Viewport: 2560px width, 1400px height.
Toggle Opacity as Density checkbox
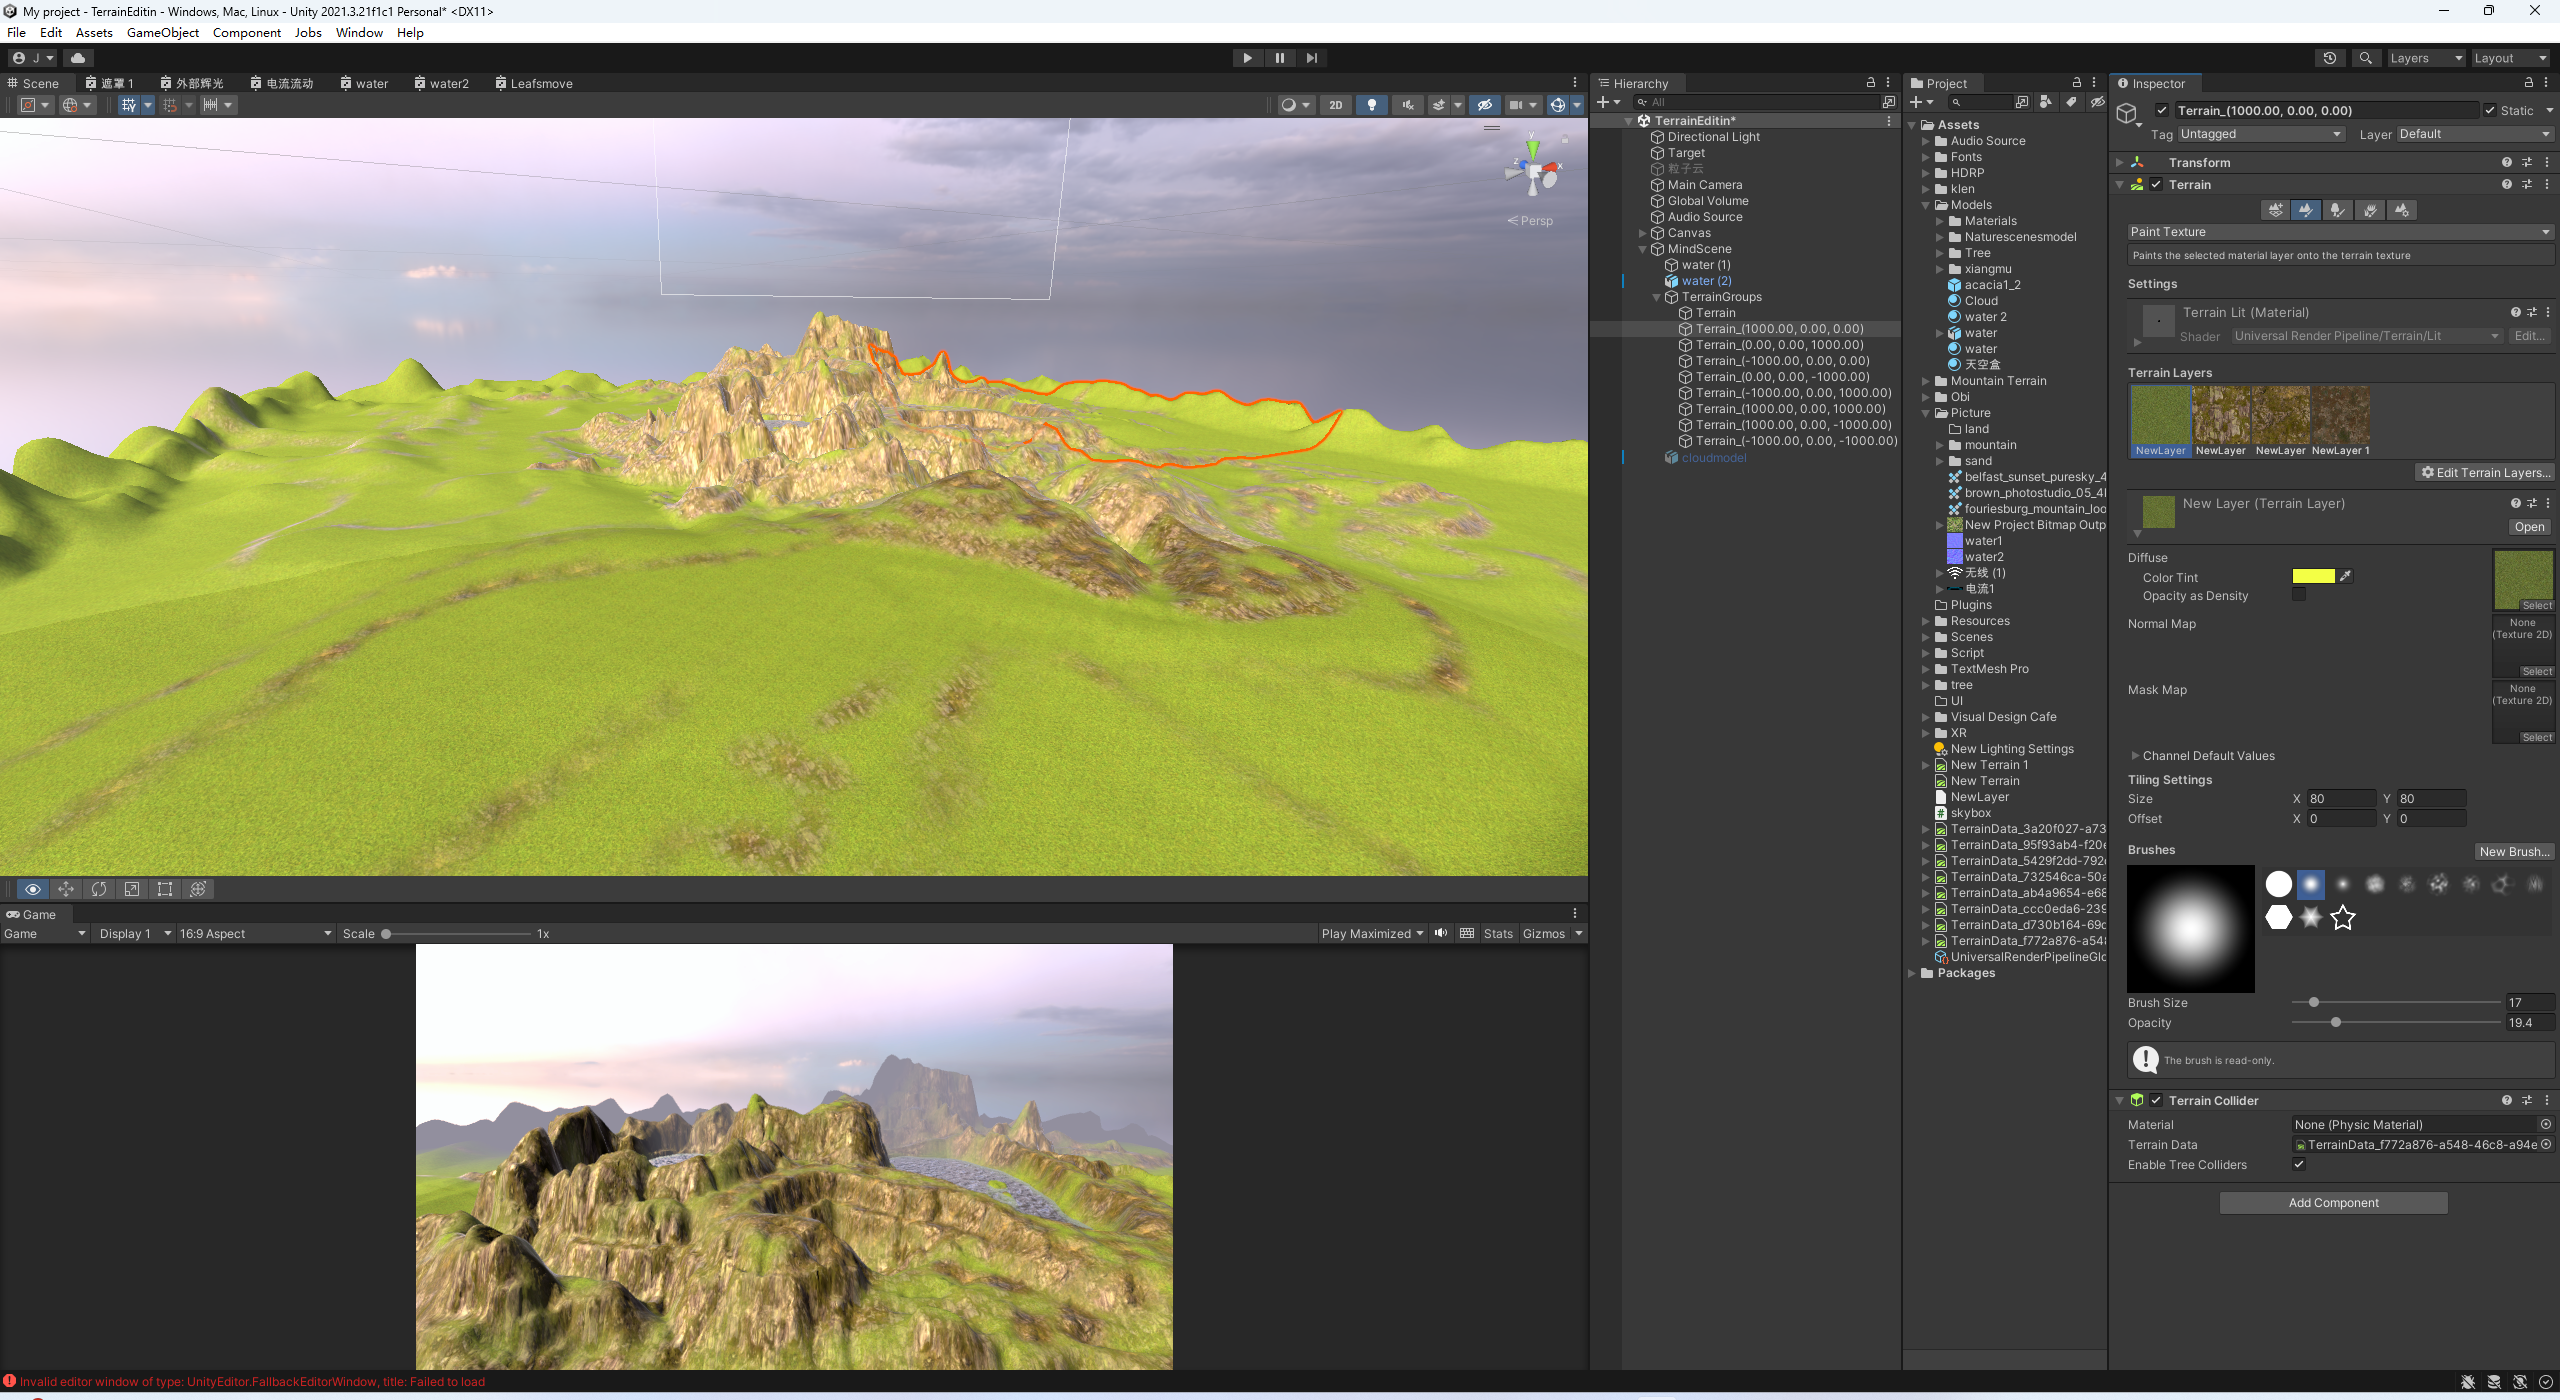click(x=2299, y=595)
